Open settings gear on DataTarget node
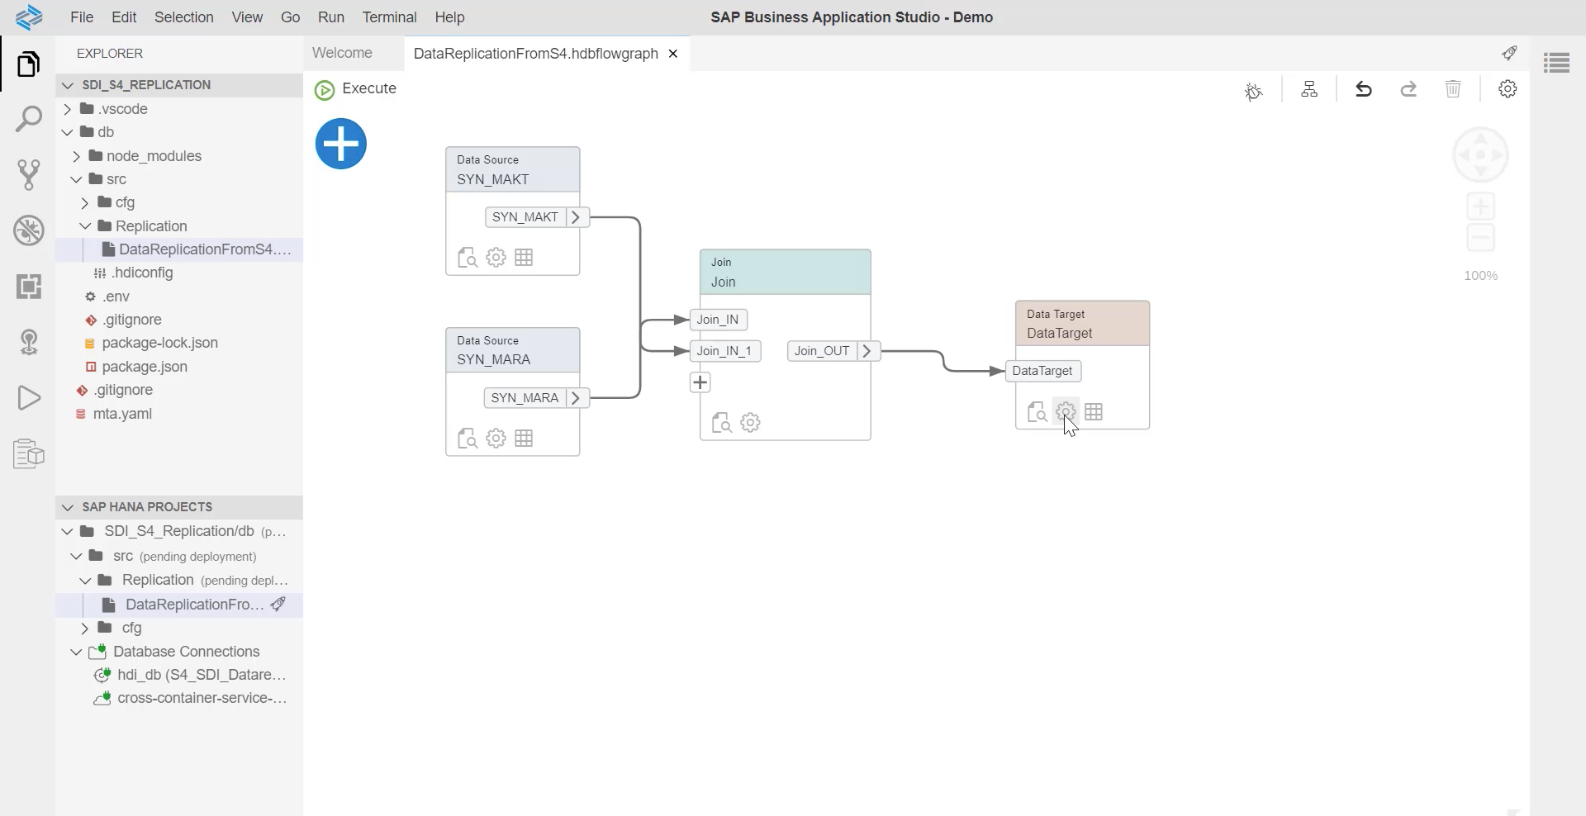Screen dimensions: 1586x816 1066,412
